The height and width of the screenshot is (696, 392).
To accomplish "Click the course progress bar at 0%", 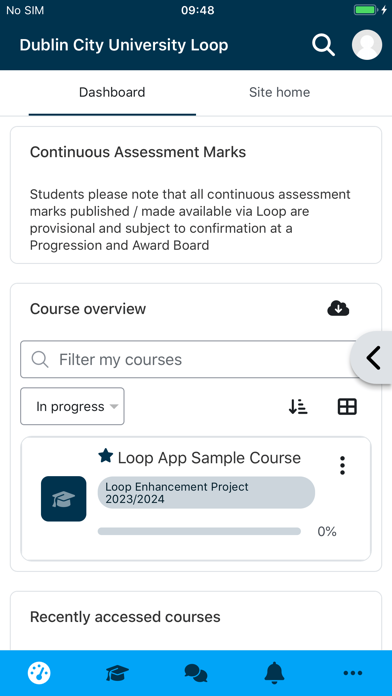I will pyautogui.click(x=199, y=531).
